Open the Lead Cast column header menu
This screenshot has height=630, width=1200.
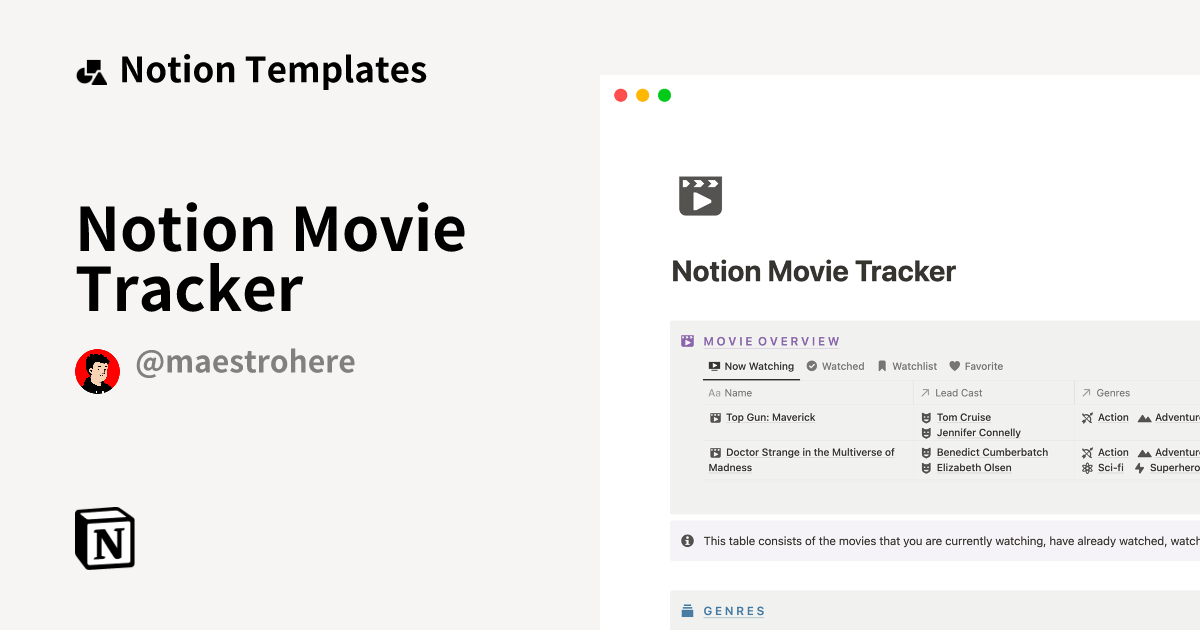point(994,393)
